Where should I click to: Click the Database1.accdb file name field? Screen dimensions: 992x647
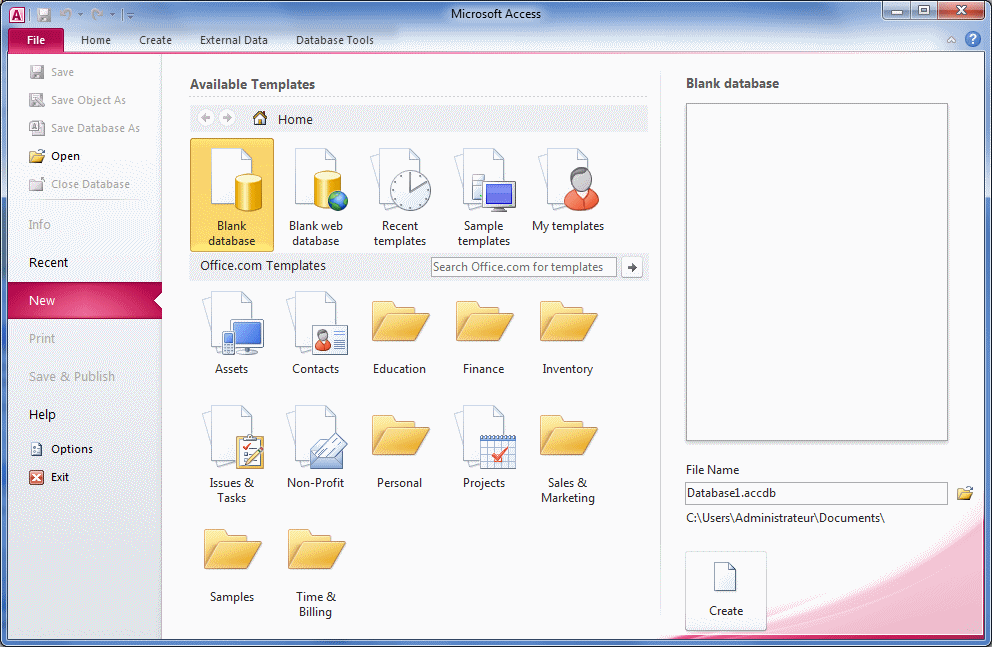(x=815, y=493)
